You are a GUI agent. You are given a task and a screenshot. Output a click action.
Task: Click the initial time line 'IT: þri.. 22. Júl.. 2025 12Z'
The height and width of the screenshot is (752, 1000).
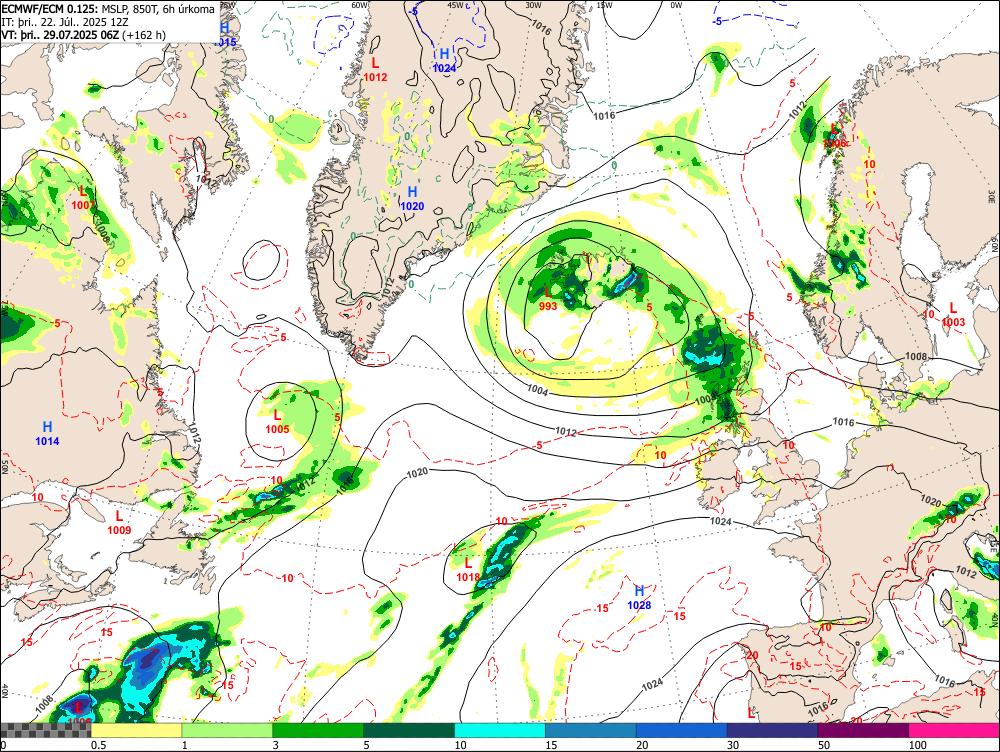(65, 22)
